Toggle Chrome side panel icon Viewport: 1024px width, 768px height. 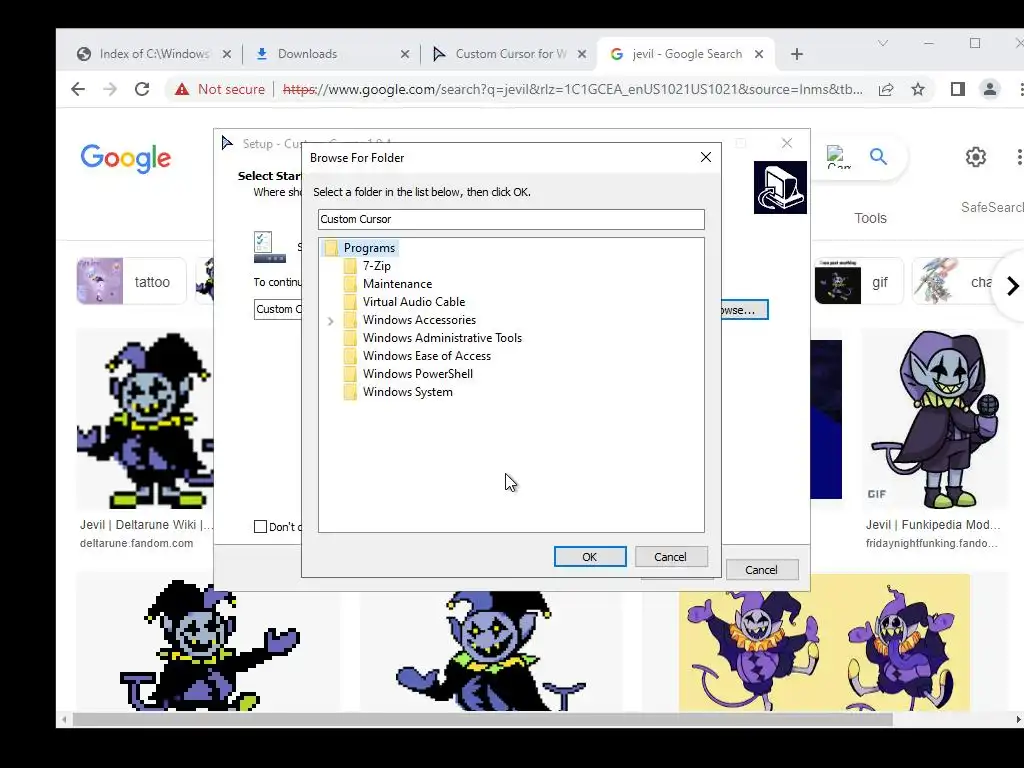point(957,89)
